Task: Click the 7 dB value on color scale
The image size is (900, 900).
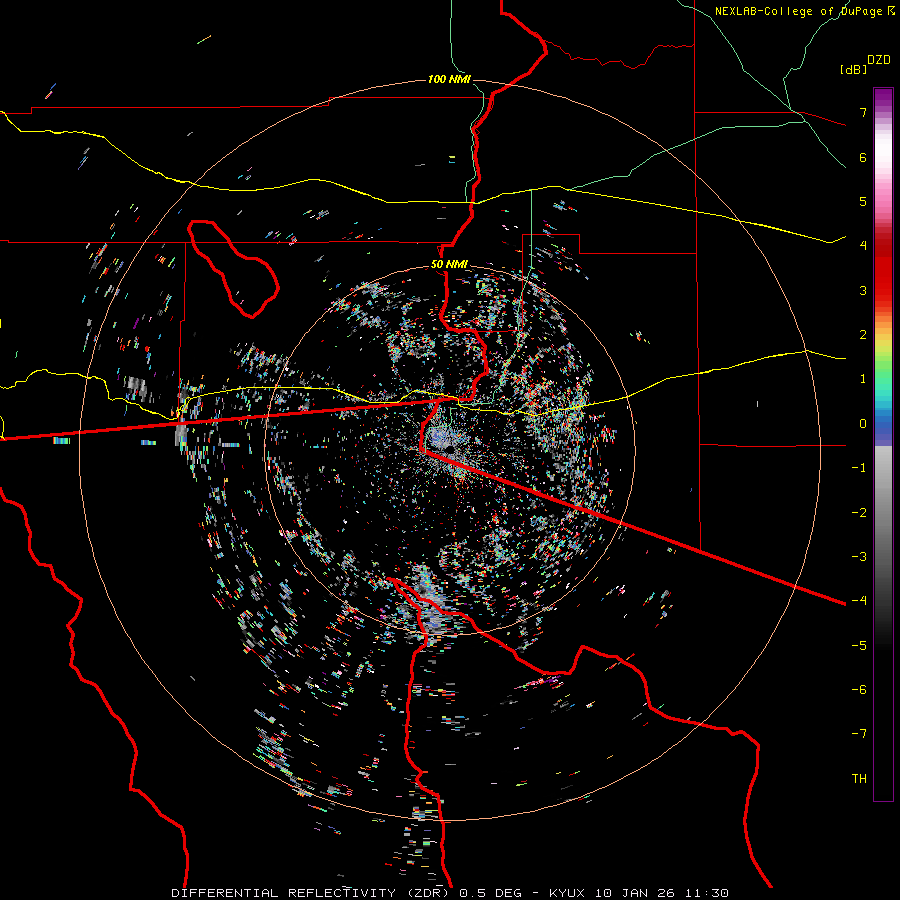Action: (x=863, y=112)
